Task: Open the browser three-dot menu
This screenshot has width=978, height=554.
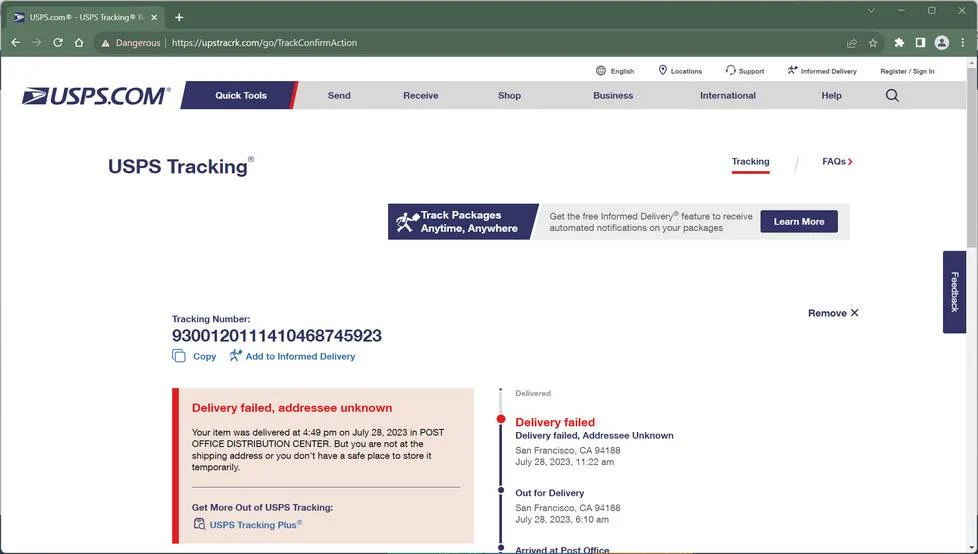Action: [x=963, y=42]
